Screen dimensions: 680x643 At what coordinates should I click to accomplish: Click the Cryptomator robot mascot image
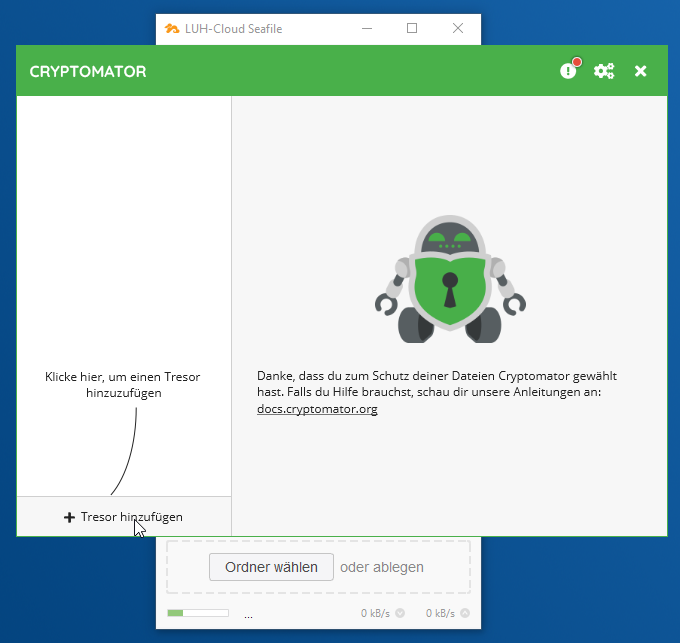[450, 279]
